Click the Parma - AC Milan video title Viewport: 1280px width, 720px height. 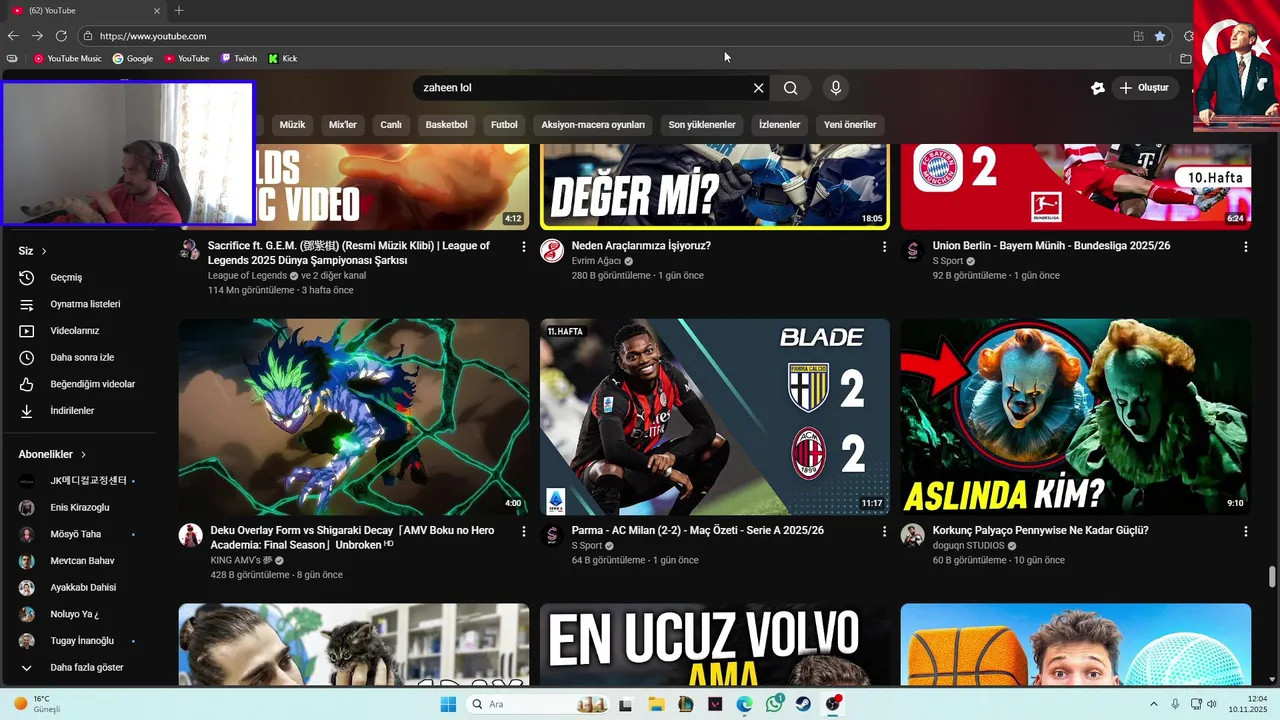(x=698, y=530)
